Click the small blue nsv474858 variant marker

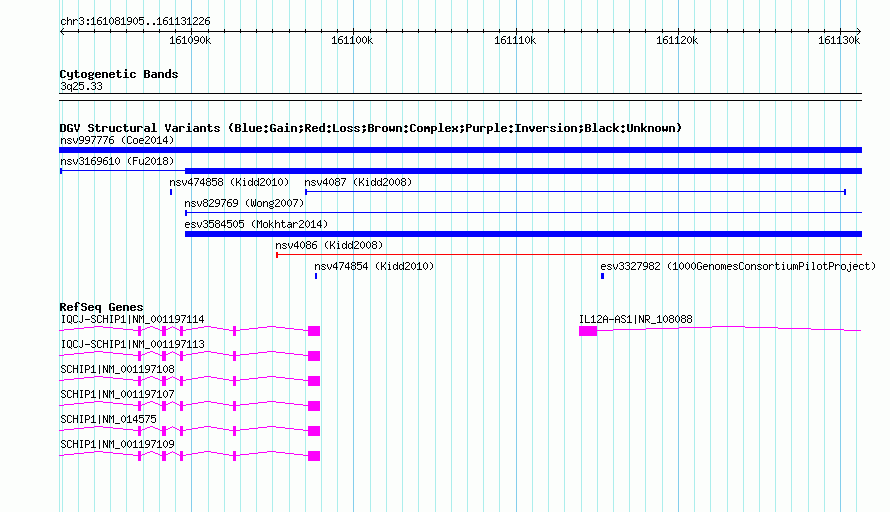coord(171,192)
